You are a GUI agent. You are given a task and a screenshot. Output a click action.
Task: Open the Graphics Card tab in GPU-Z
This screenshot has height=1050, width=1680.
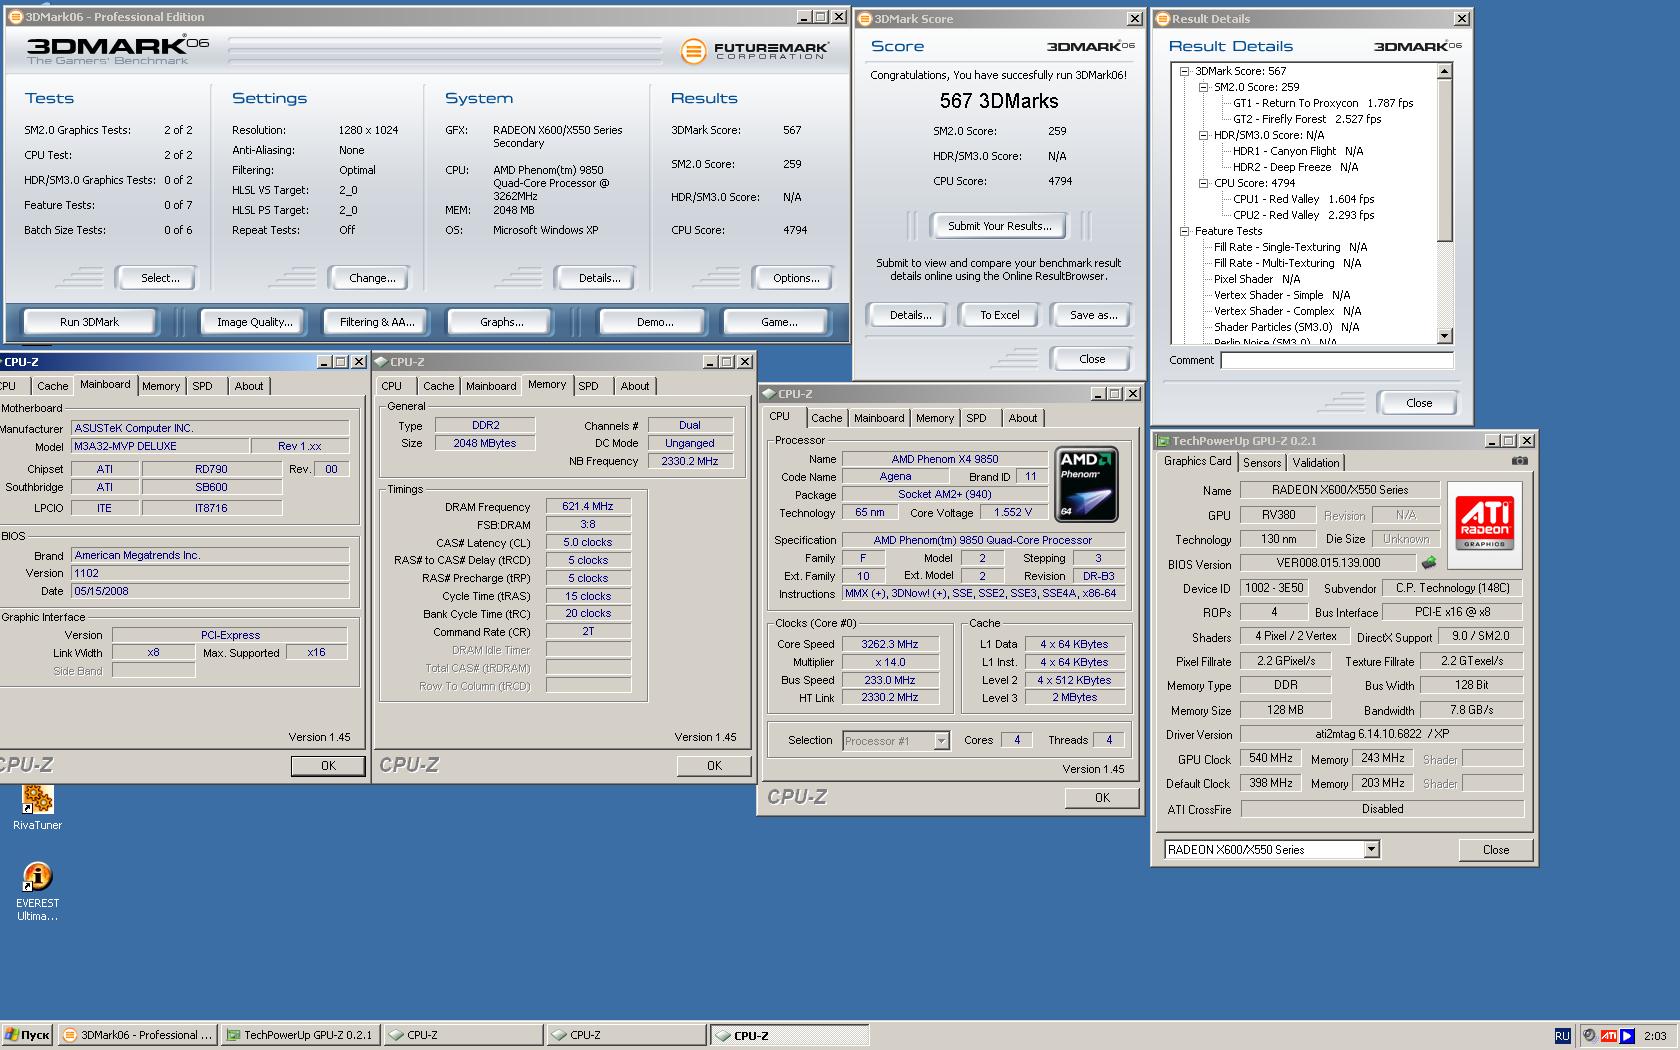[1197, 461]
